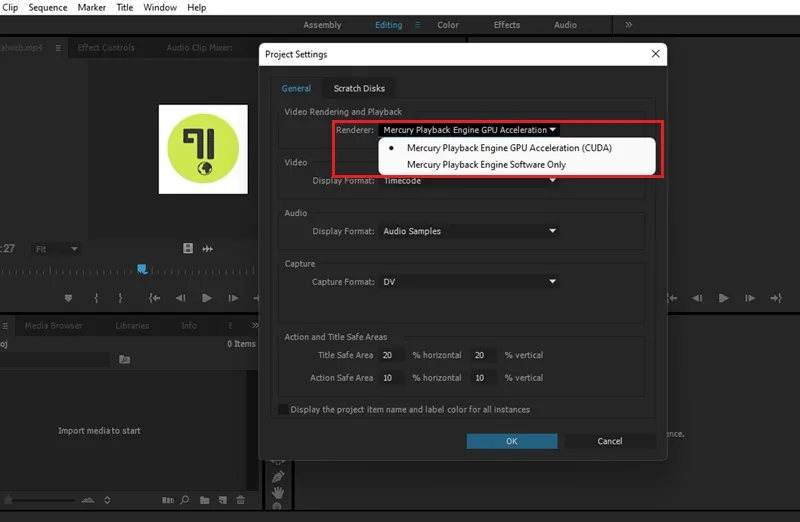Open the Sequence menu
The image size is (800, 522).
pos(47,8)
